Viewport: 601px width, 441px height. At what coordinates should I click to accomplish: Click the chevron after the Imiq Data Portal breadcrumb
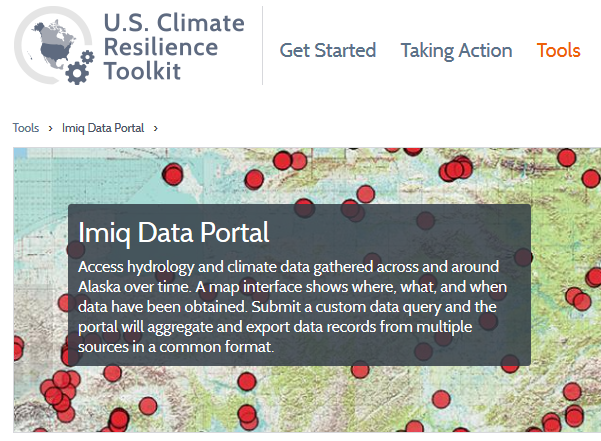pyautogui.click(x=155, y=128)
